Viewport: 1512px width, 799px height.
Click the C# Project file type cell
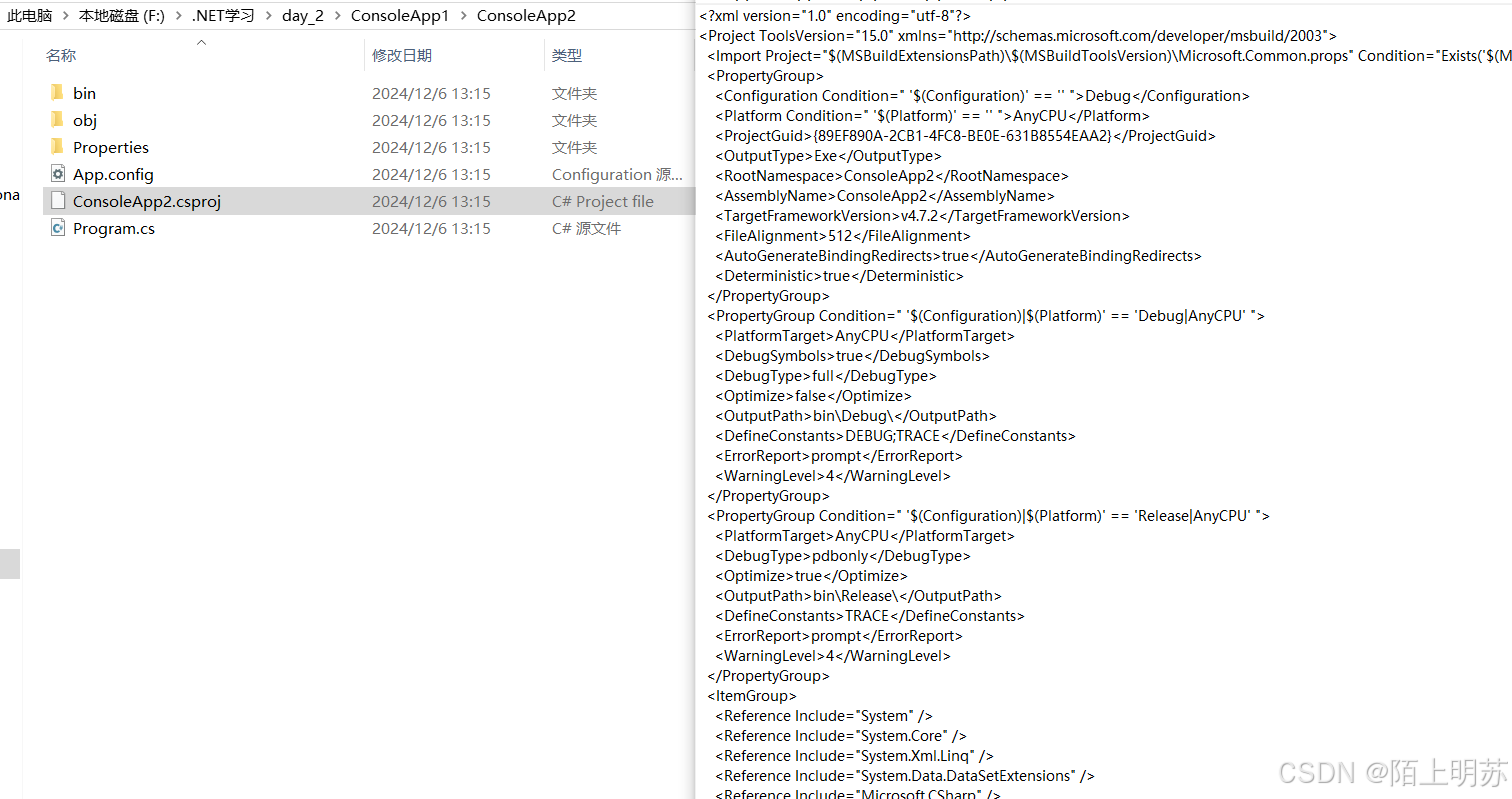(x=602, y=201)
